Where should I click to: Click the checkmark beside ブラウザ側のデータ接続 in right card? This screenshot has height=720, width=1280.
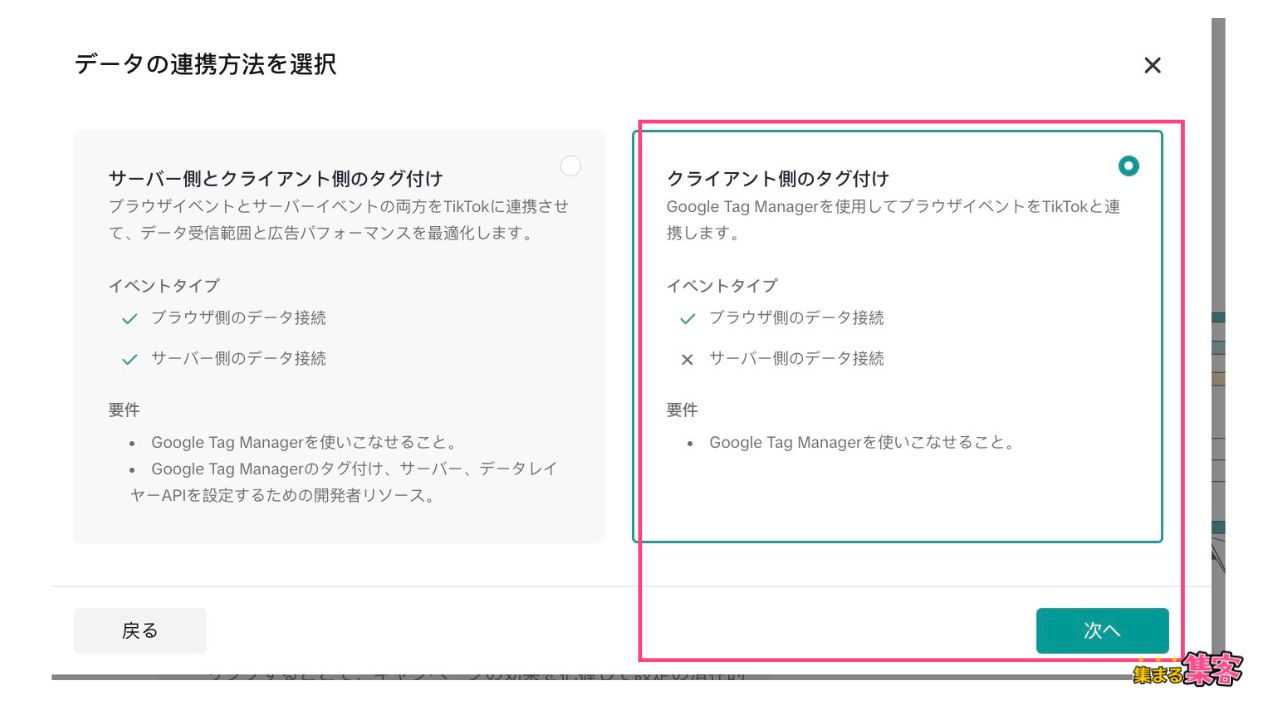coord(687,319)
